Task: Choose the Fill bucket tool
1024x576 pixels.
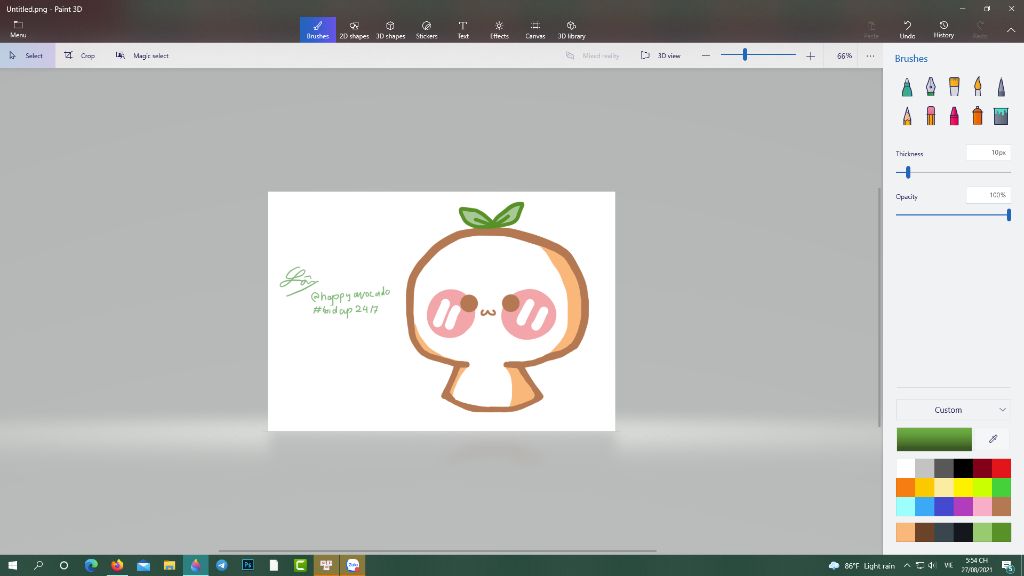Action: [1001, 116]
